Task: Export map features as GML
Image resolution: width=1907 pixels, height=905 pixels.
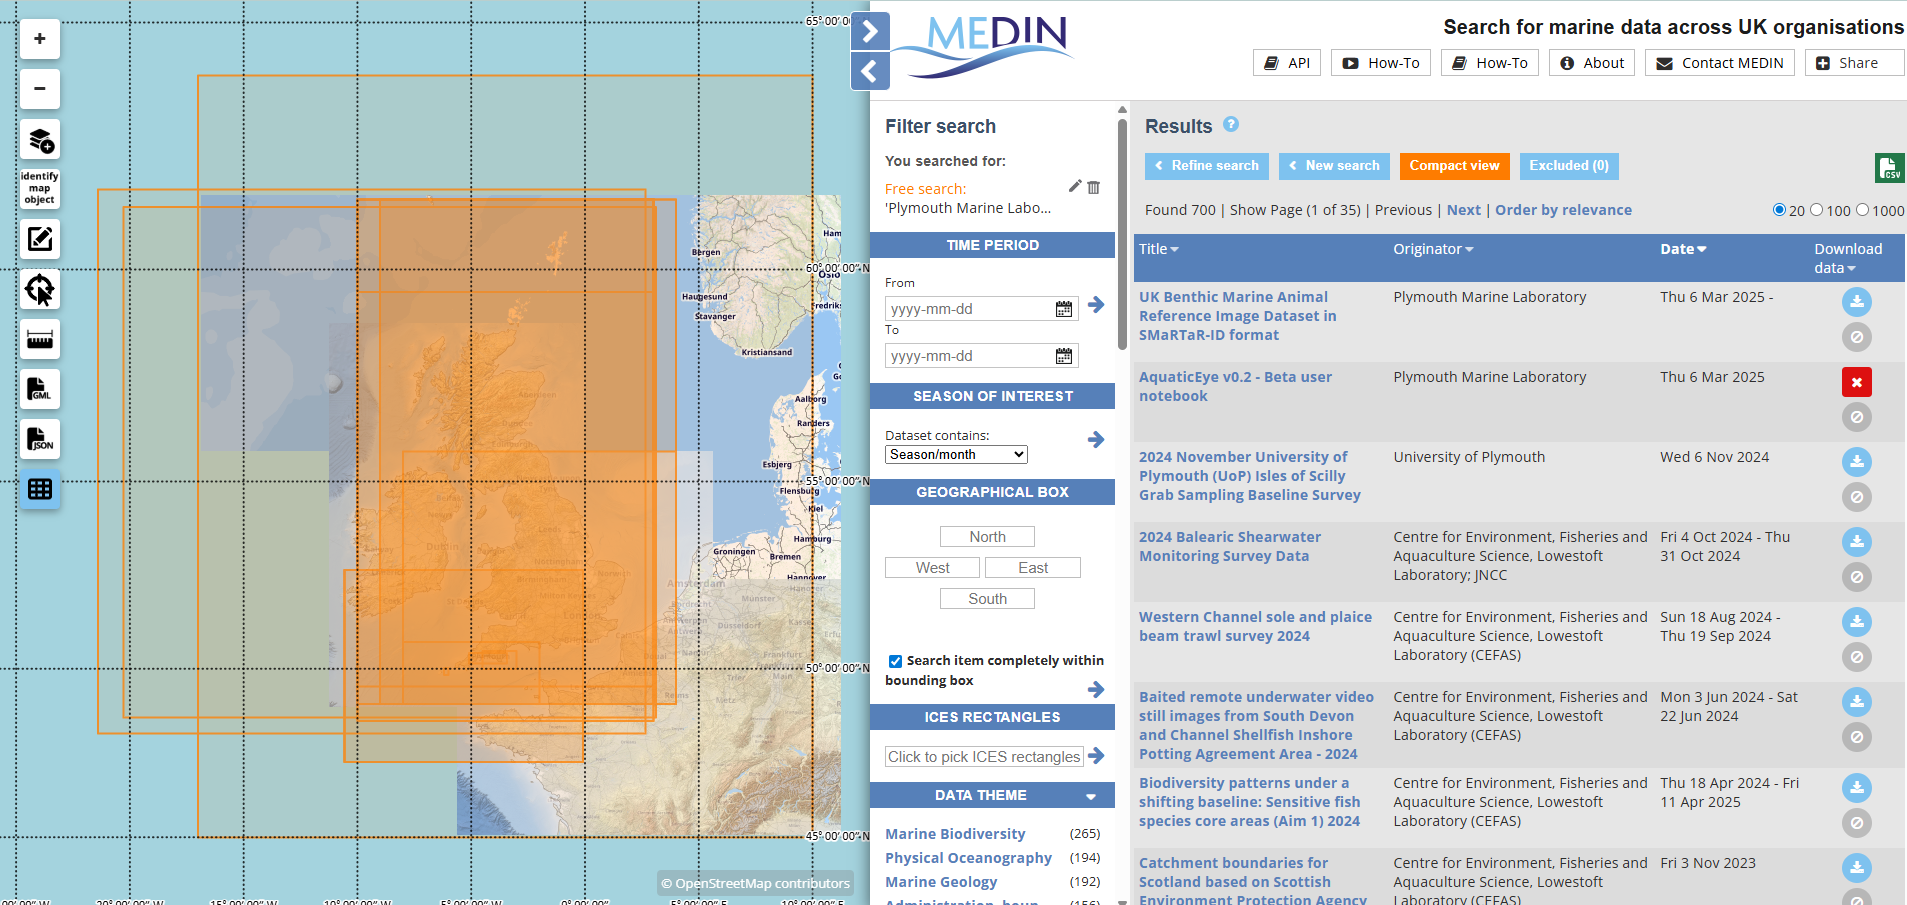Action: click(x=40, y=389)
